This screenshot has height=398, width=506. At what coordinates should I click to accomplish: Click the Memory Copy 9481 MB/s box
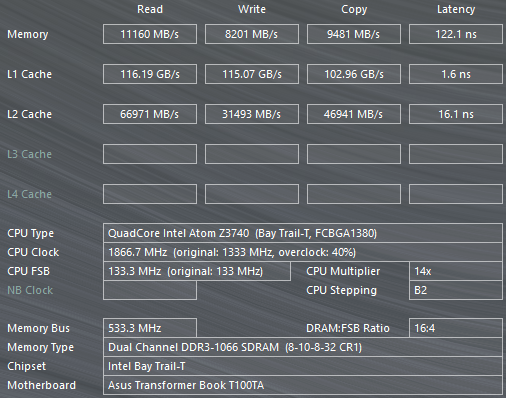354,34
